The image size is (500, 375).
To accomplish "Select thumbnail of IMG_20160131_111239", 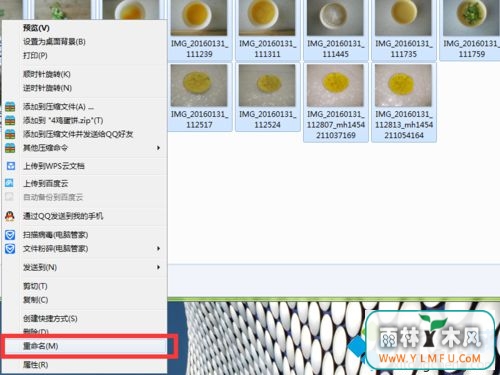I will point(199,18).
